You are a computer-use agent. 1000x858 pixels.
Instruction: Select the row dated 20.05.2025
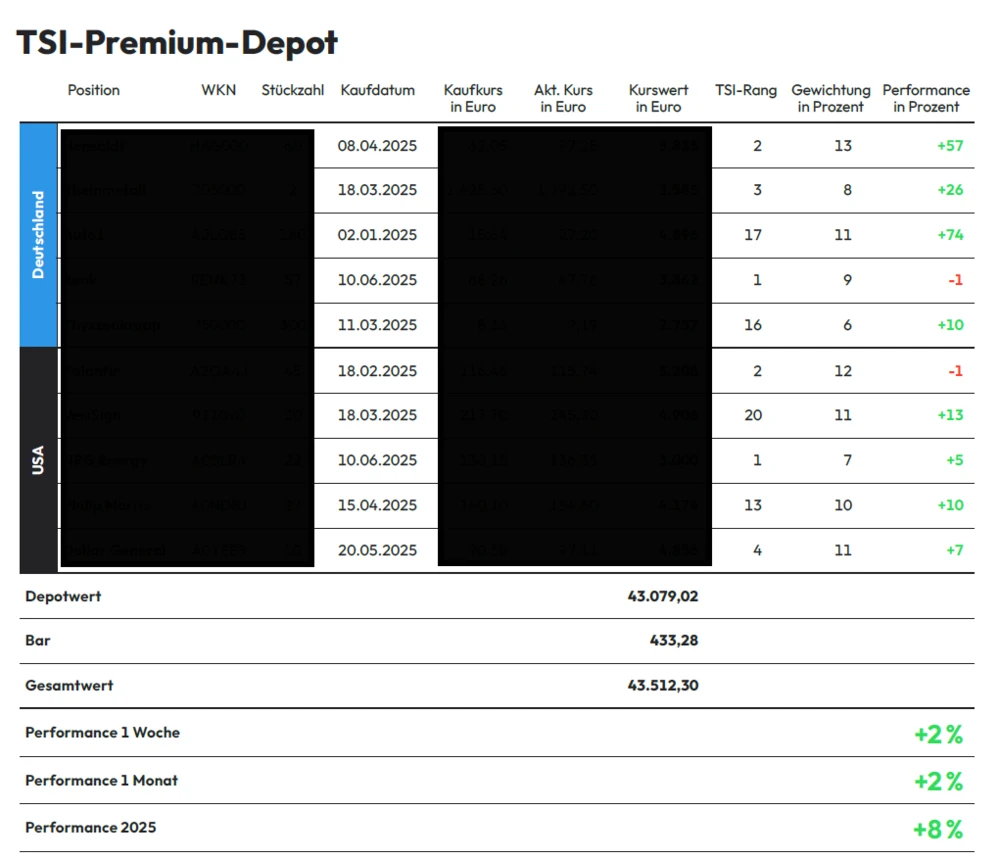pyautogui.click(x=377, y=550)
